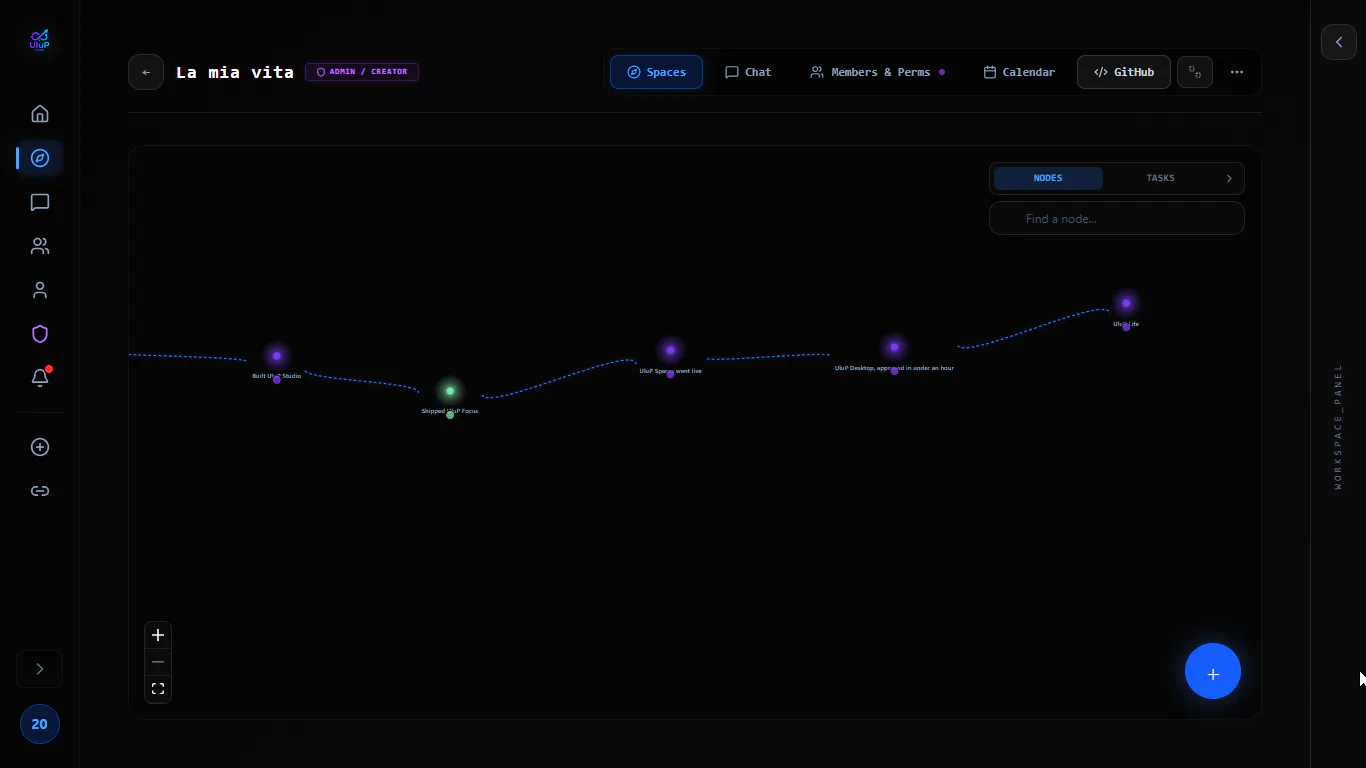
Task: Open the Calendar tab
Action: coord(1019,72)
